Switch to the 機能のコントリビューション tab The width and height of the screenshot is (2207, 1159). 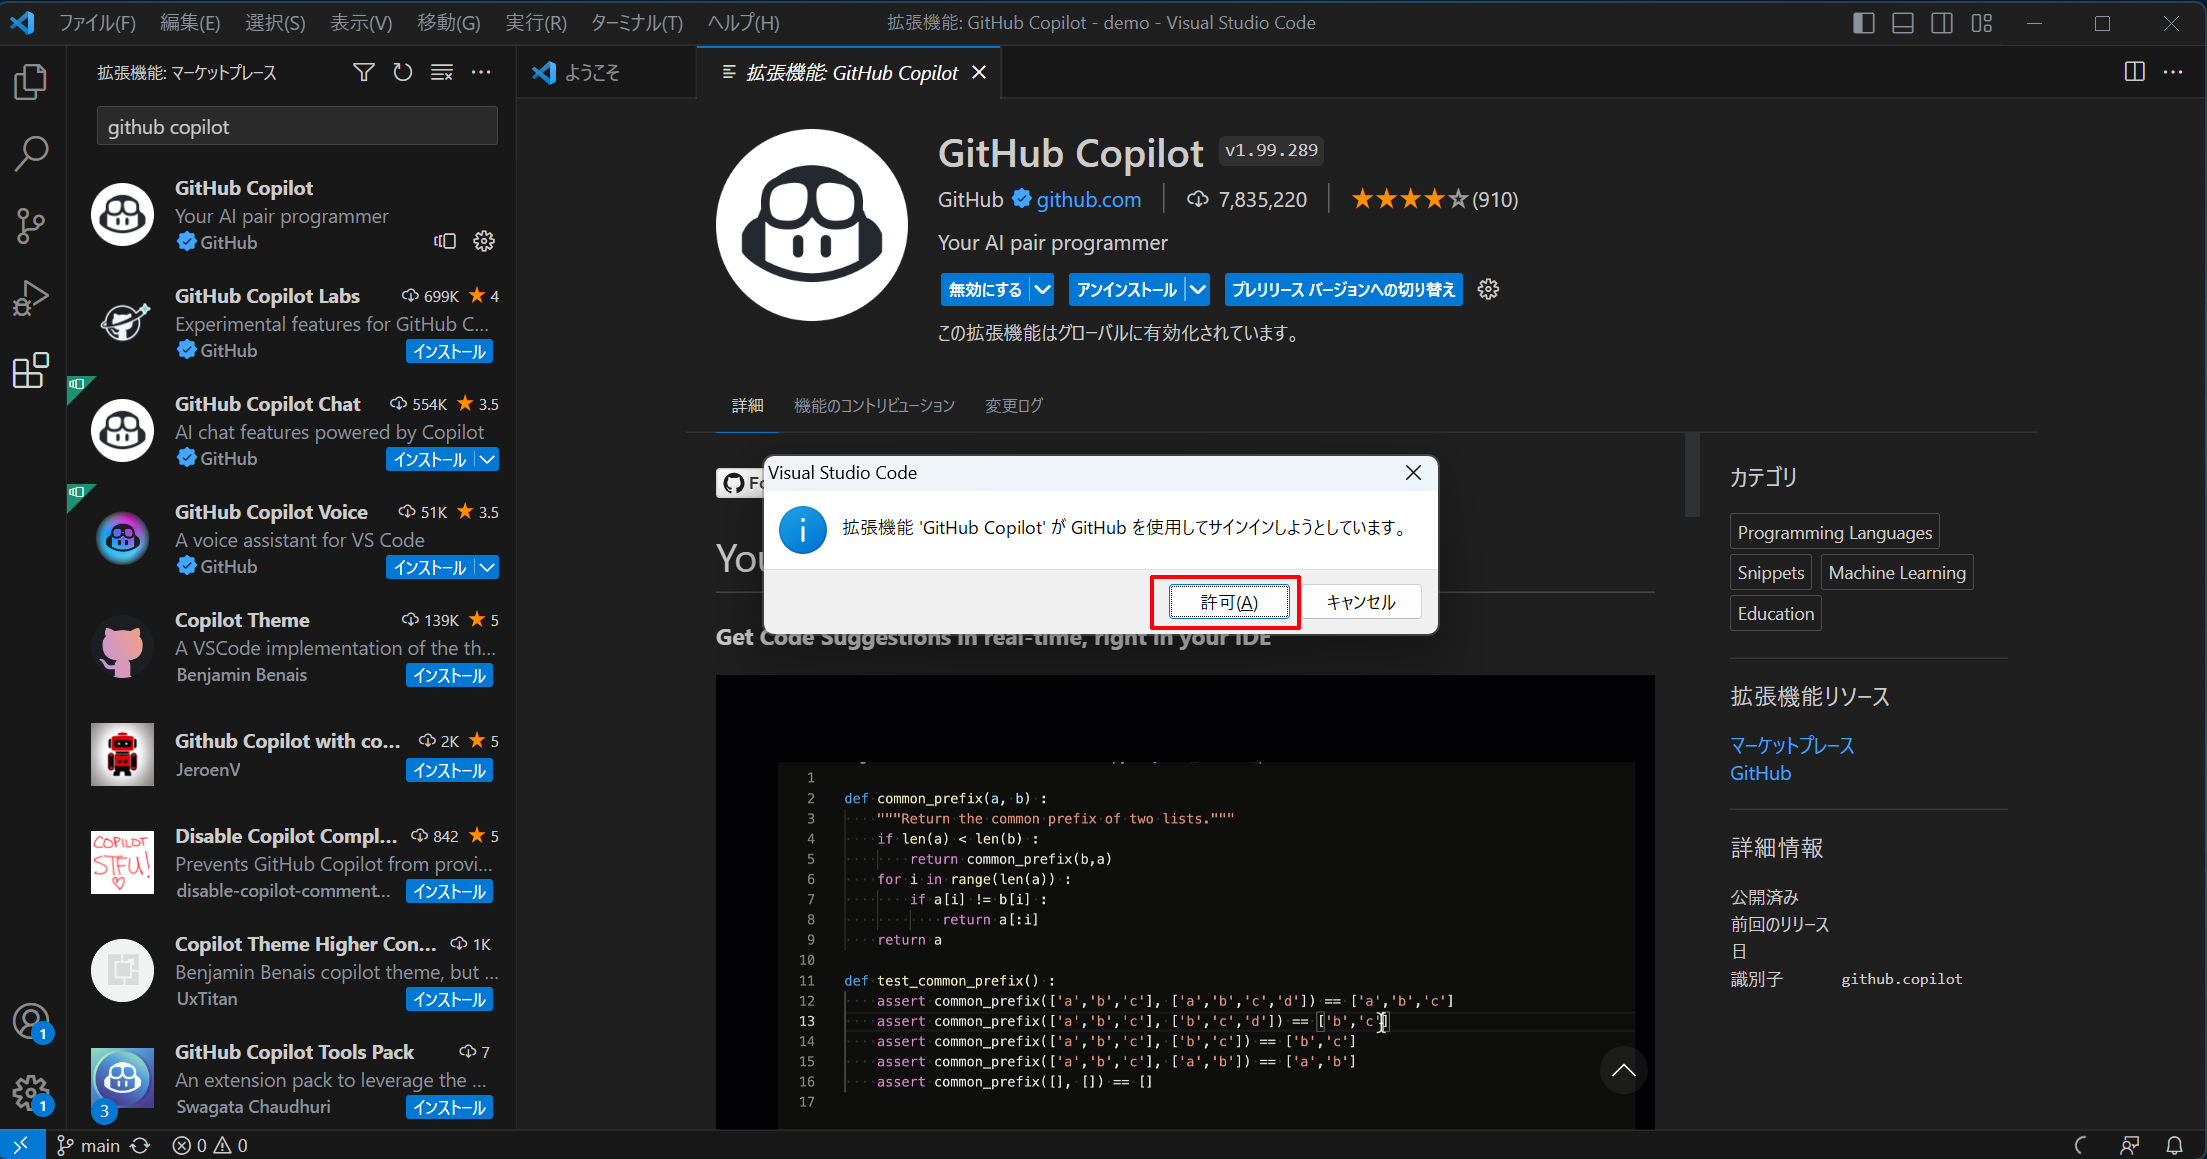click(874, 405)
